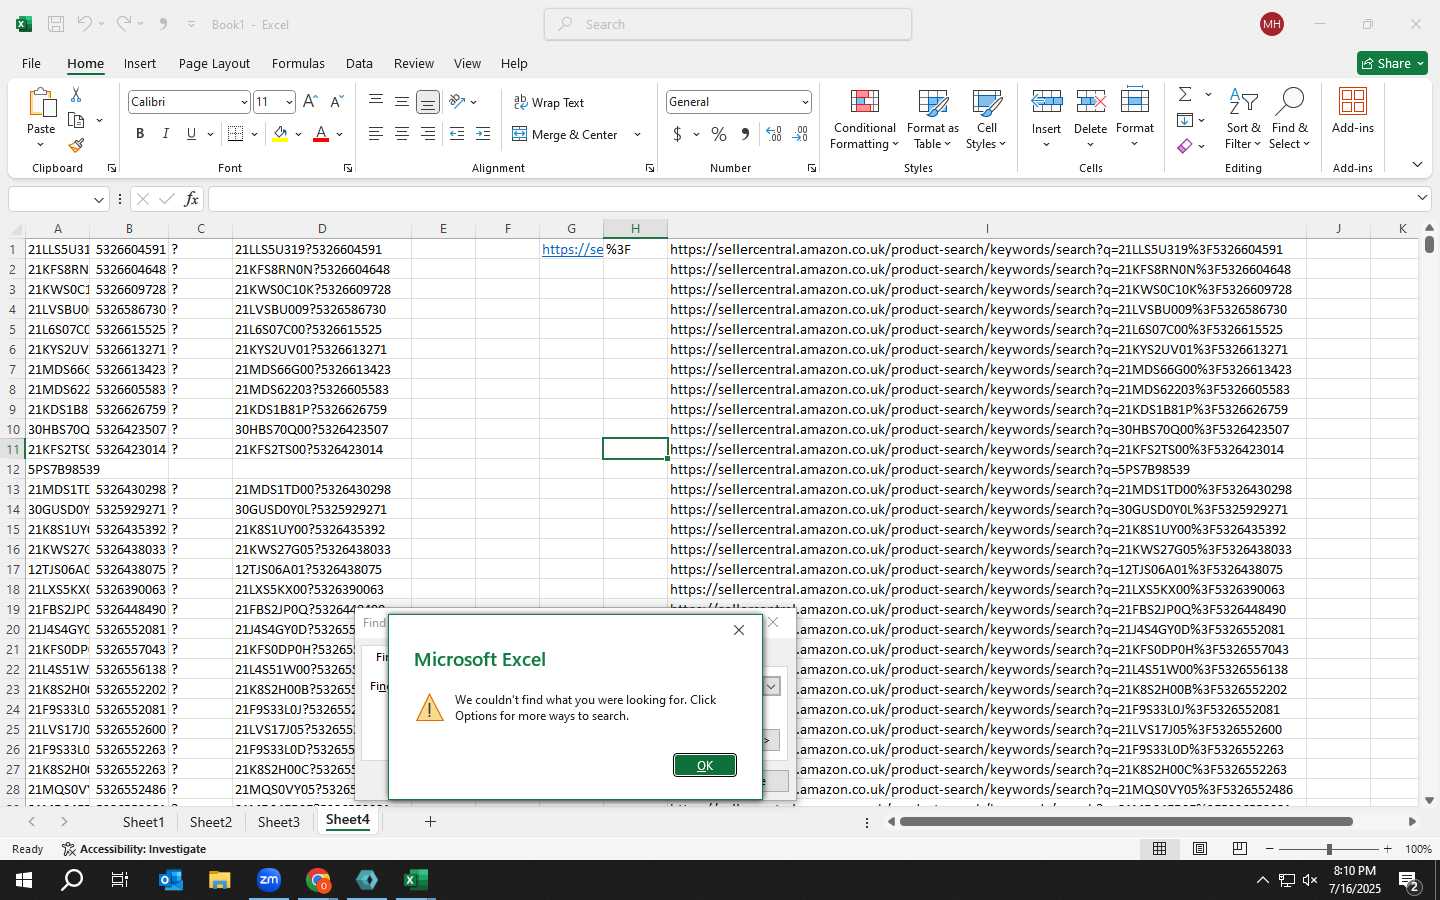Click the horizontal scrollbar thumb
The height and width of the screenshot is (900, 1440).
[1126, 821]
